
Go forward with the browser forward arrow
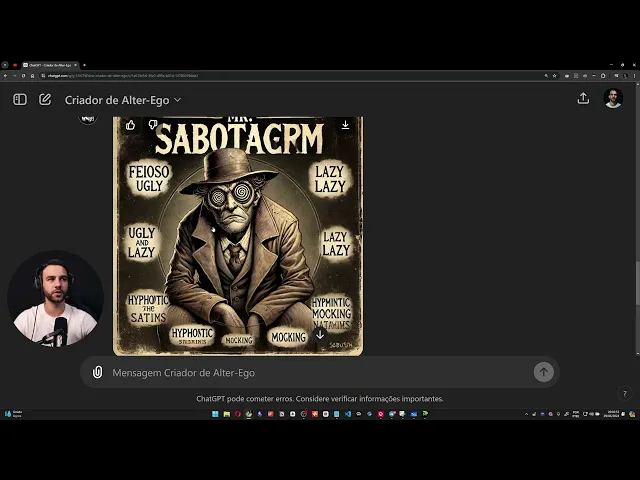pos(14,76)
